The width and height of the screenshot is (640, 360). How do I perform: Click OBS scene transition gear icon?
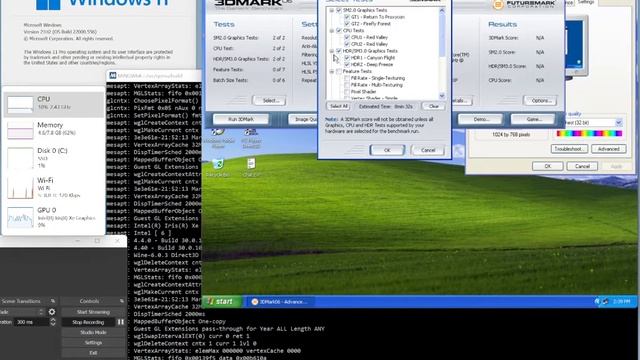[52, 312]
